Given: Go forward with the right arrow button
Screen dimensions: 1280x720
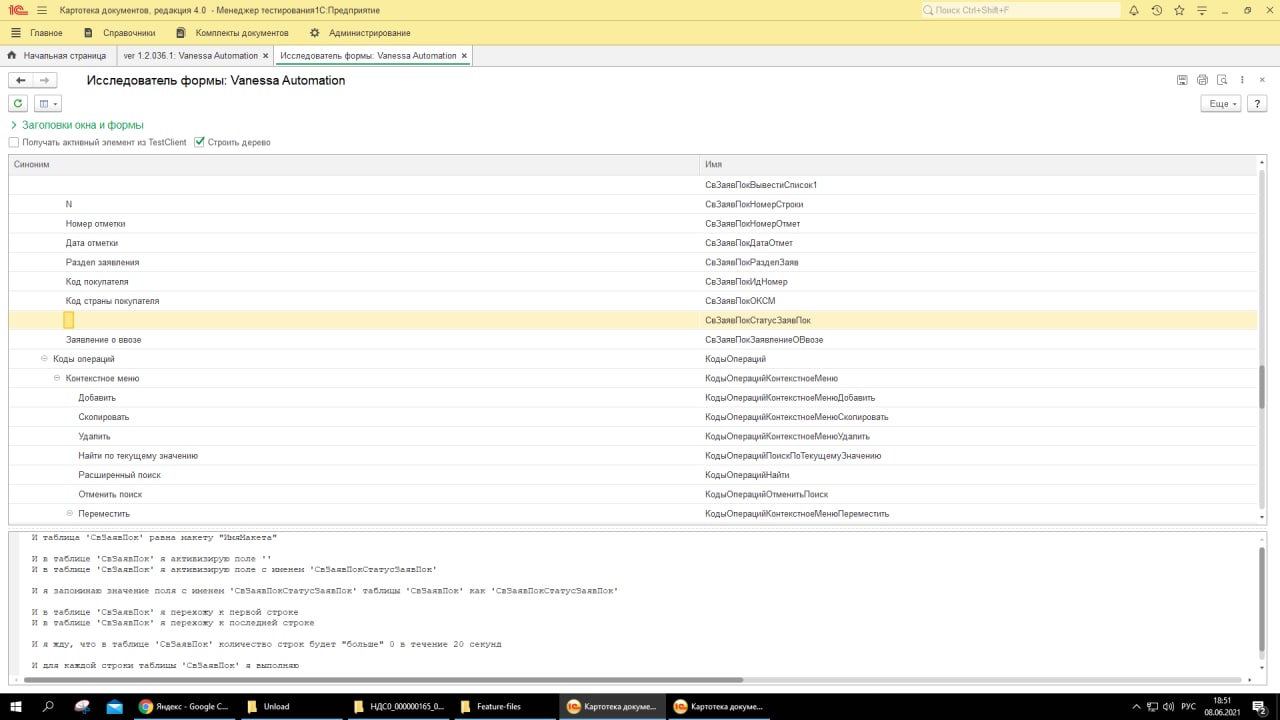Looking at the screenshot, I should [45, 80].
